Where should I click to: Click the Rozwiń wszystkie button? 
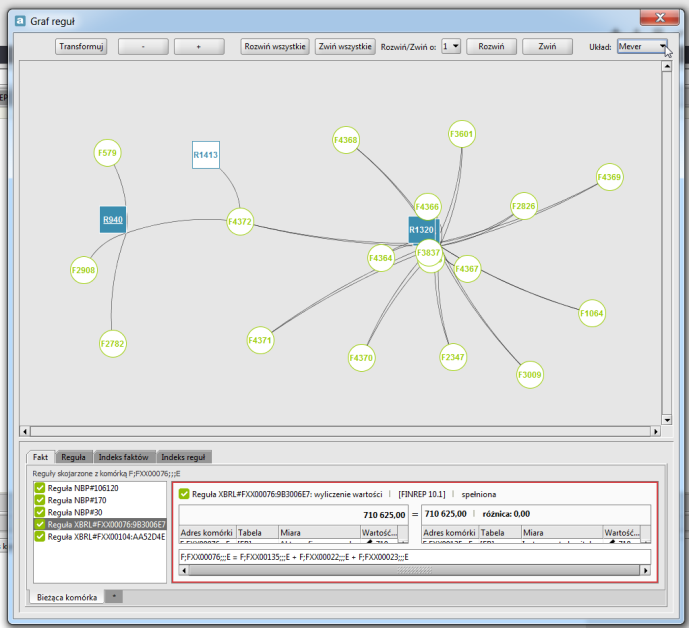[275, 46]
